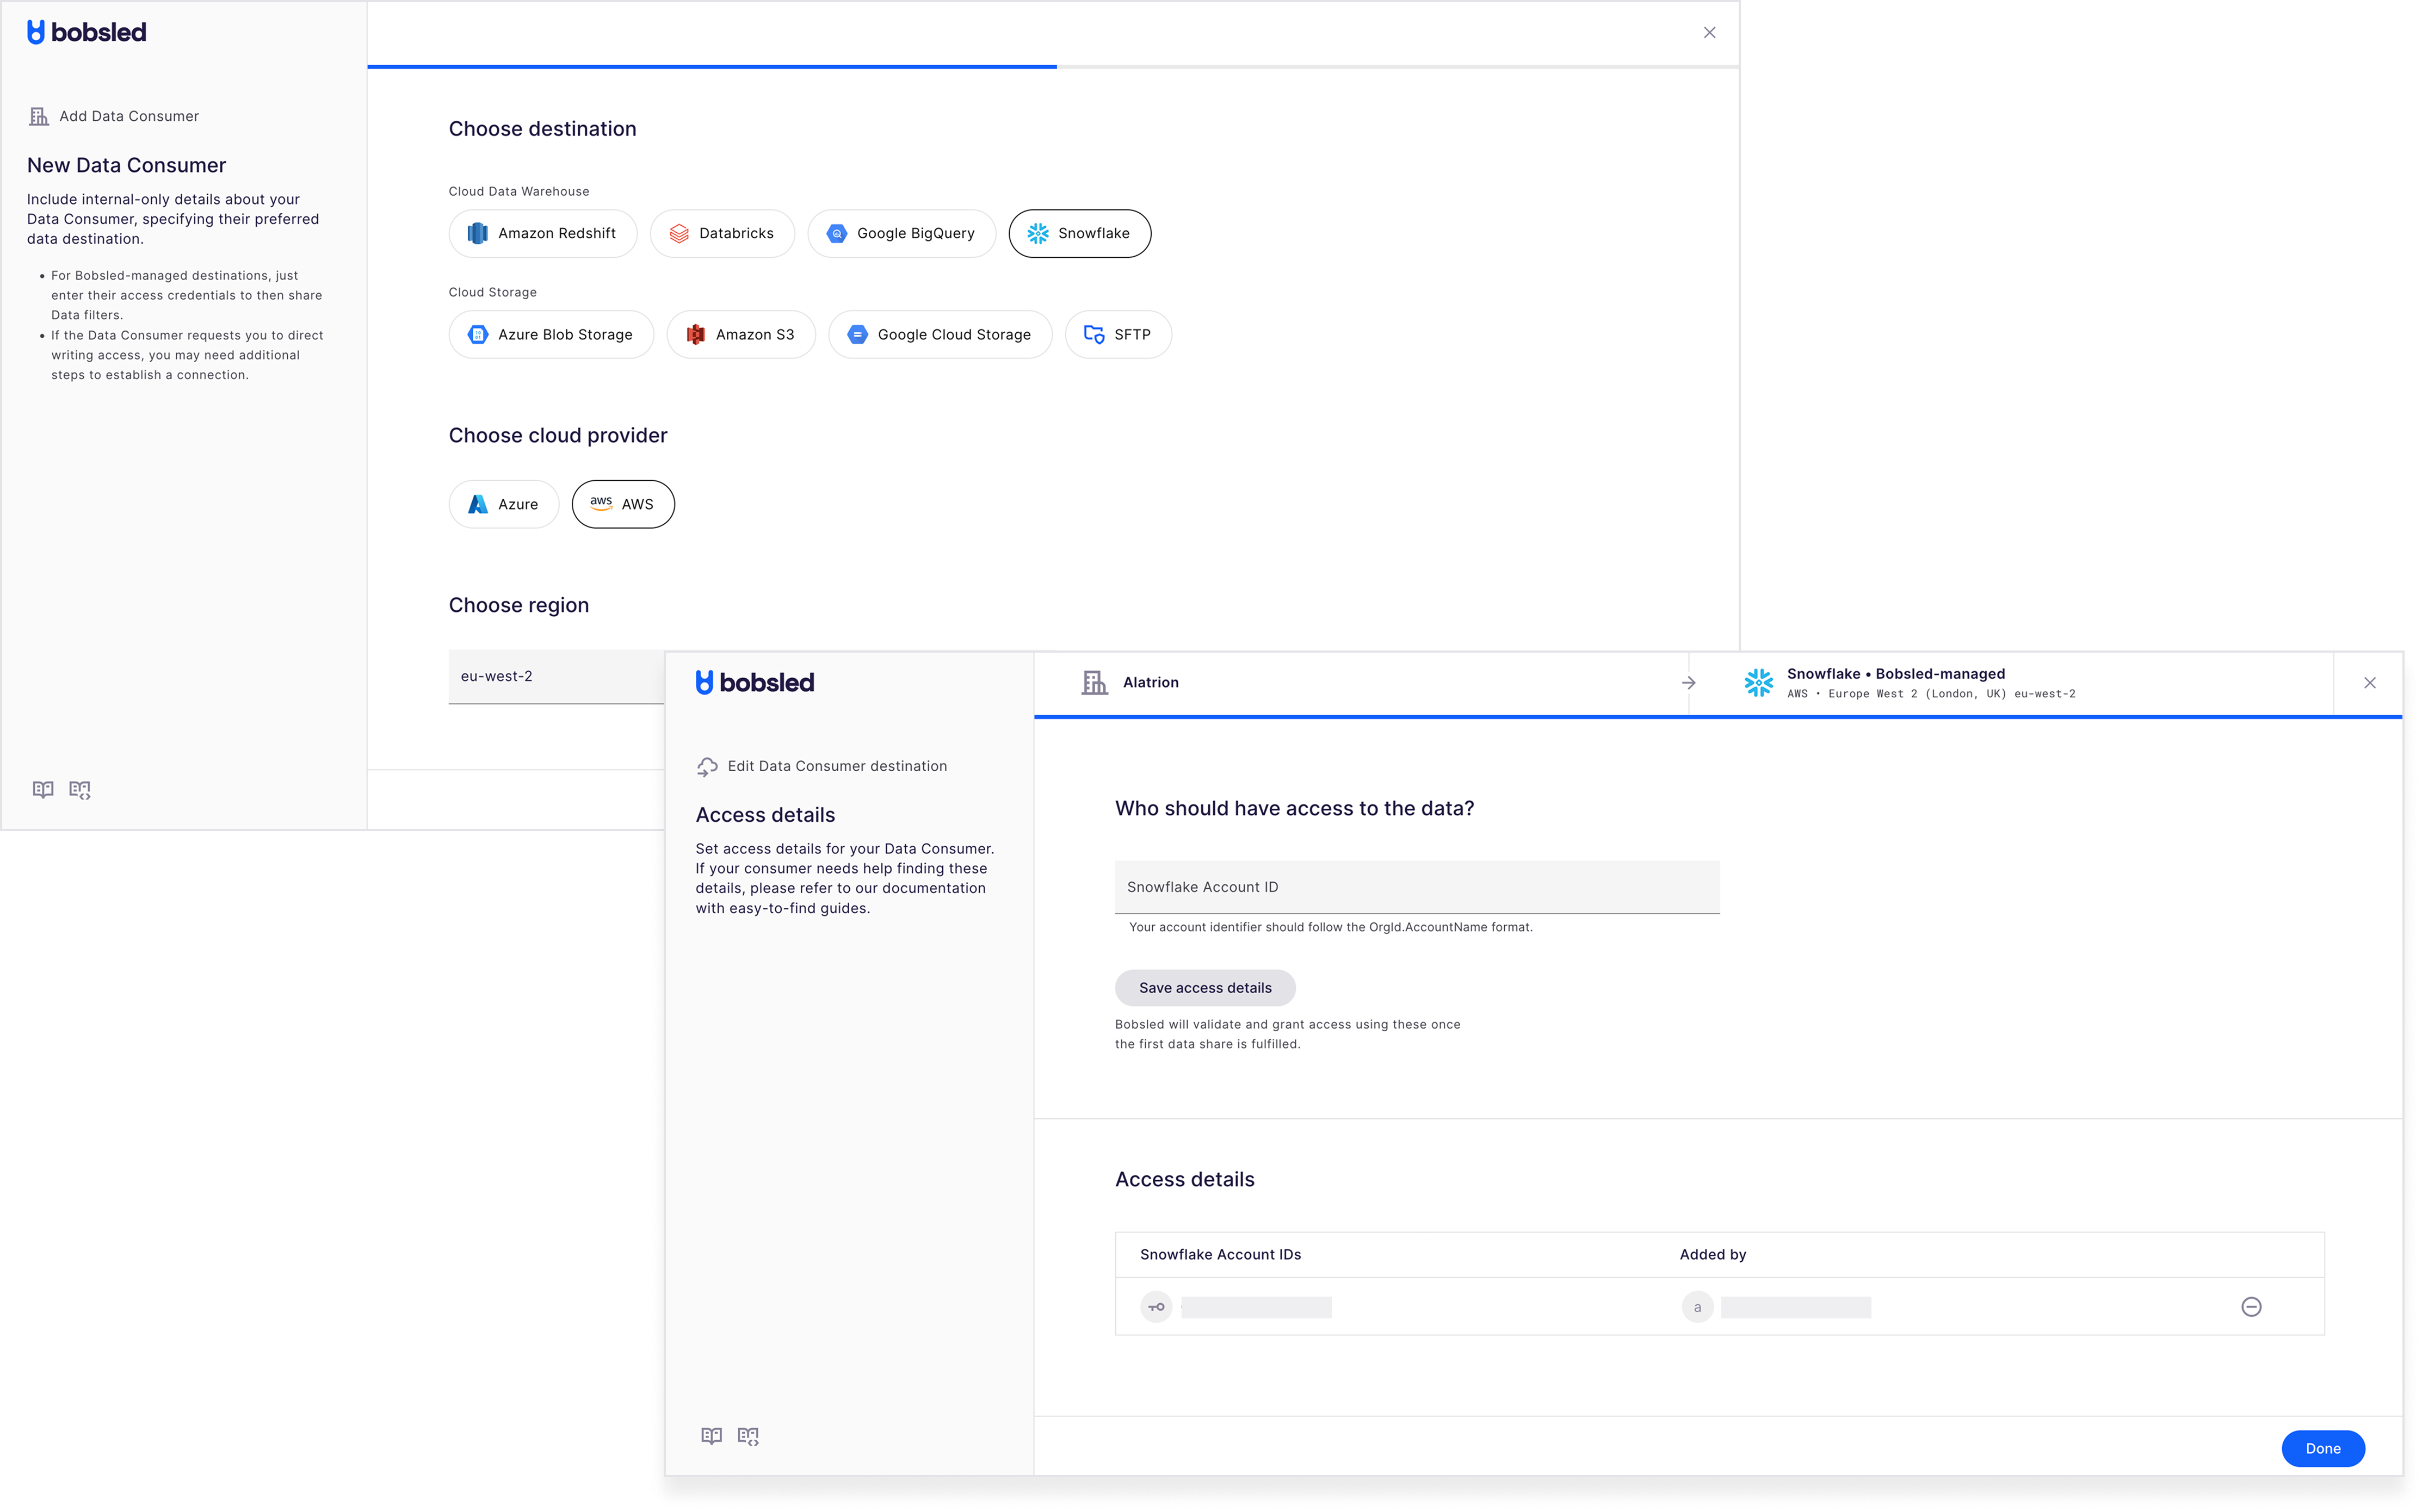Click bobsled logo in Edit destination window
The width and height of the screenshot is (2422, 1512).
(x=755, y=683)
